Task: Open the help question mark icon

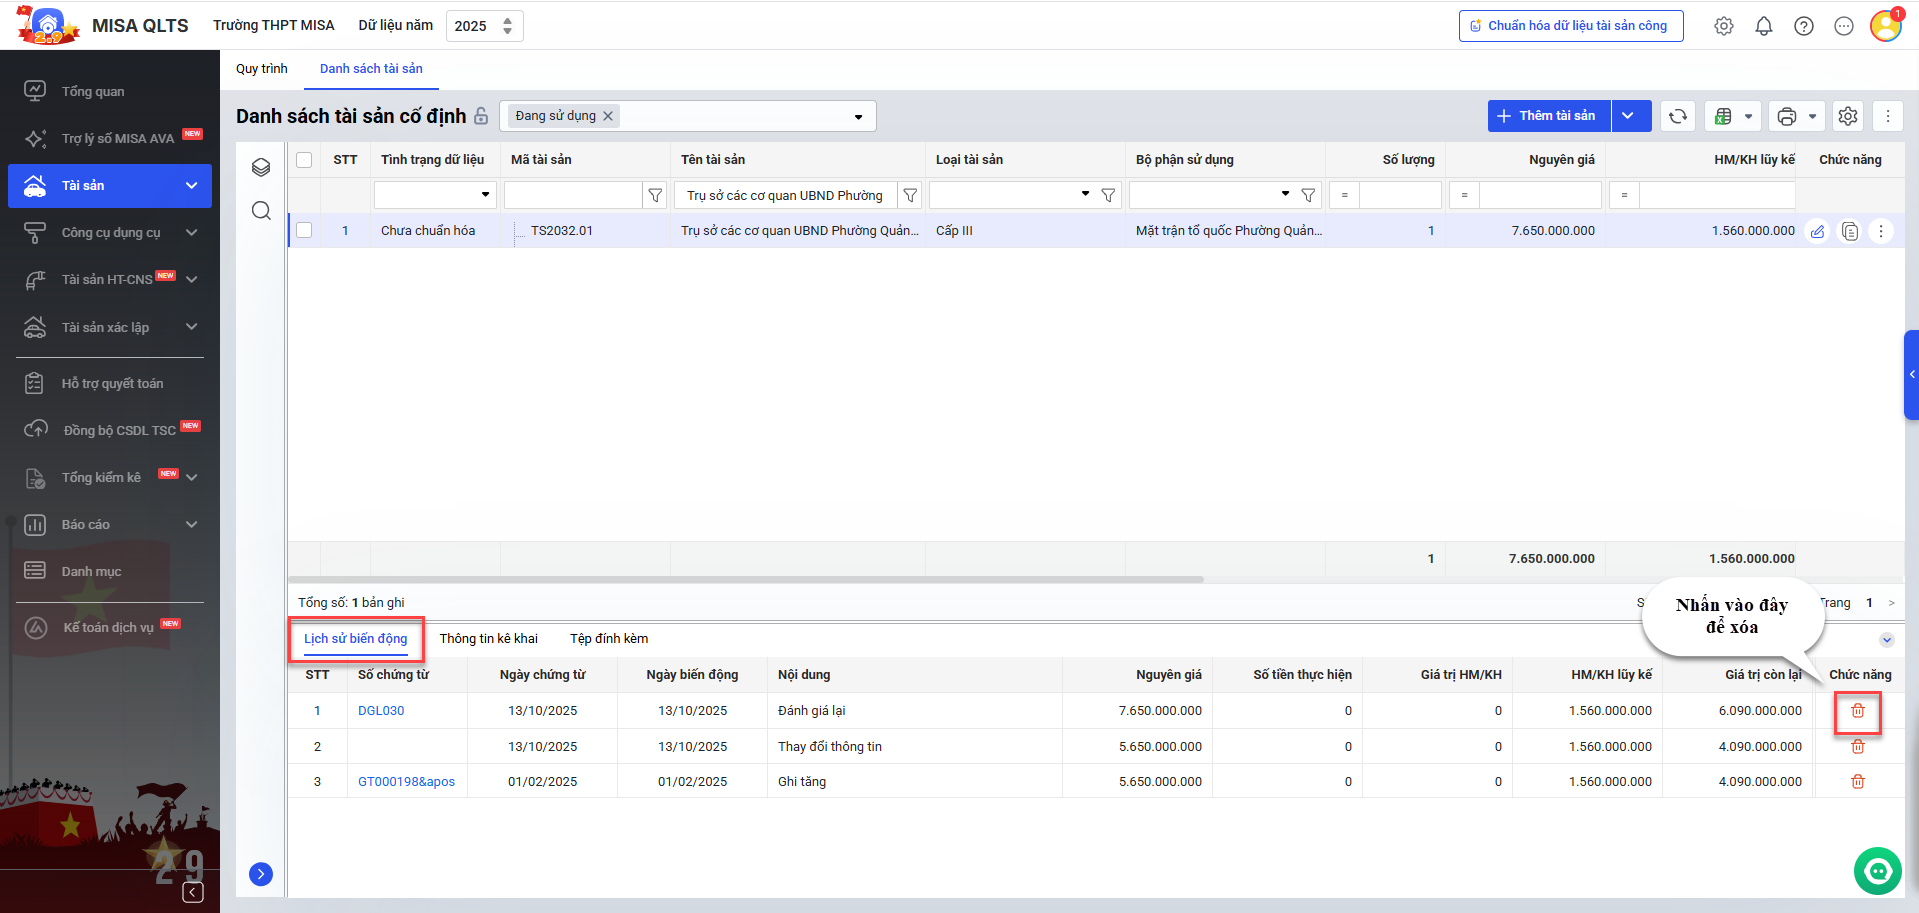Action: tap(1803, 26)
